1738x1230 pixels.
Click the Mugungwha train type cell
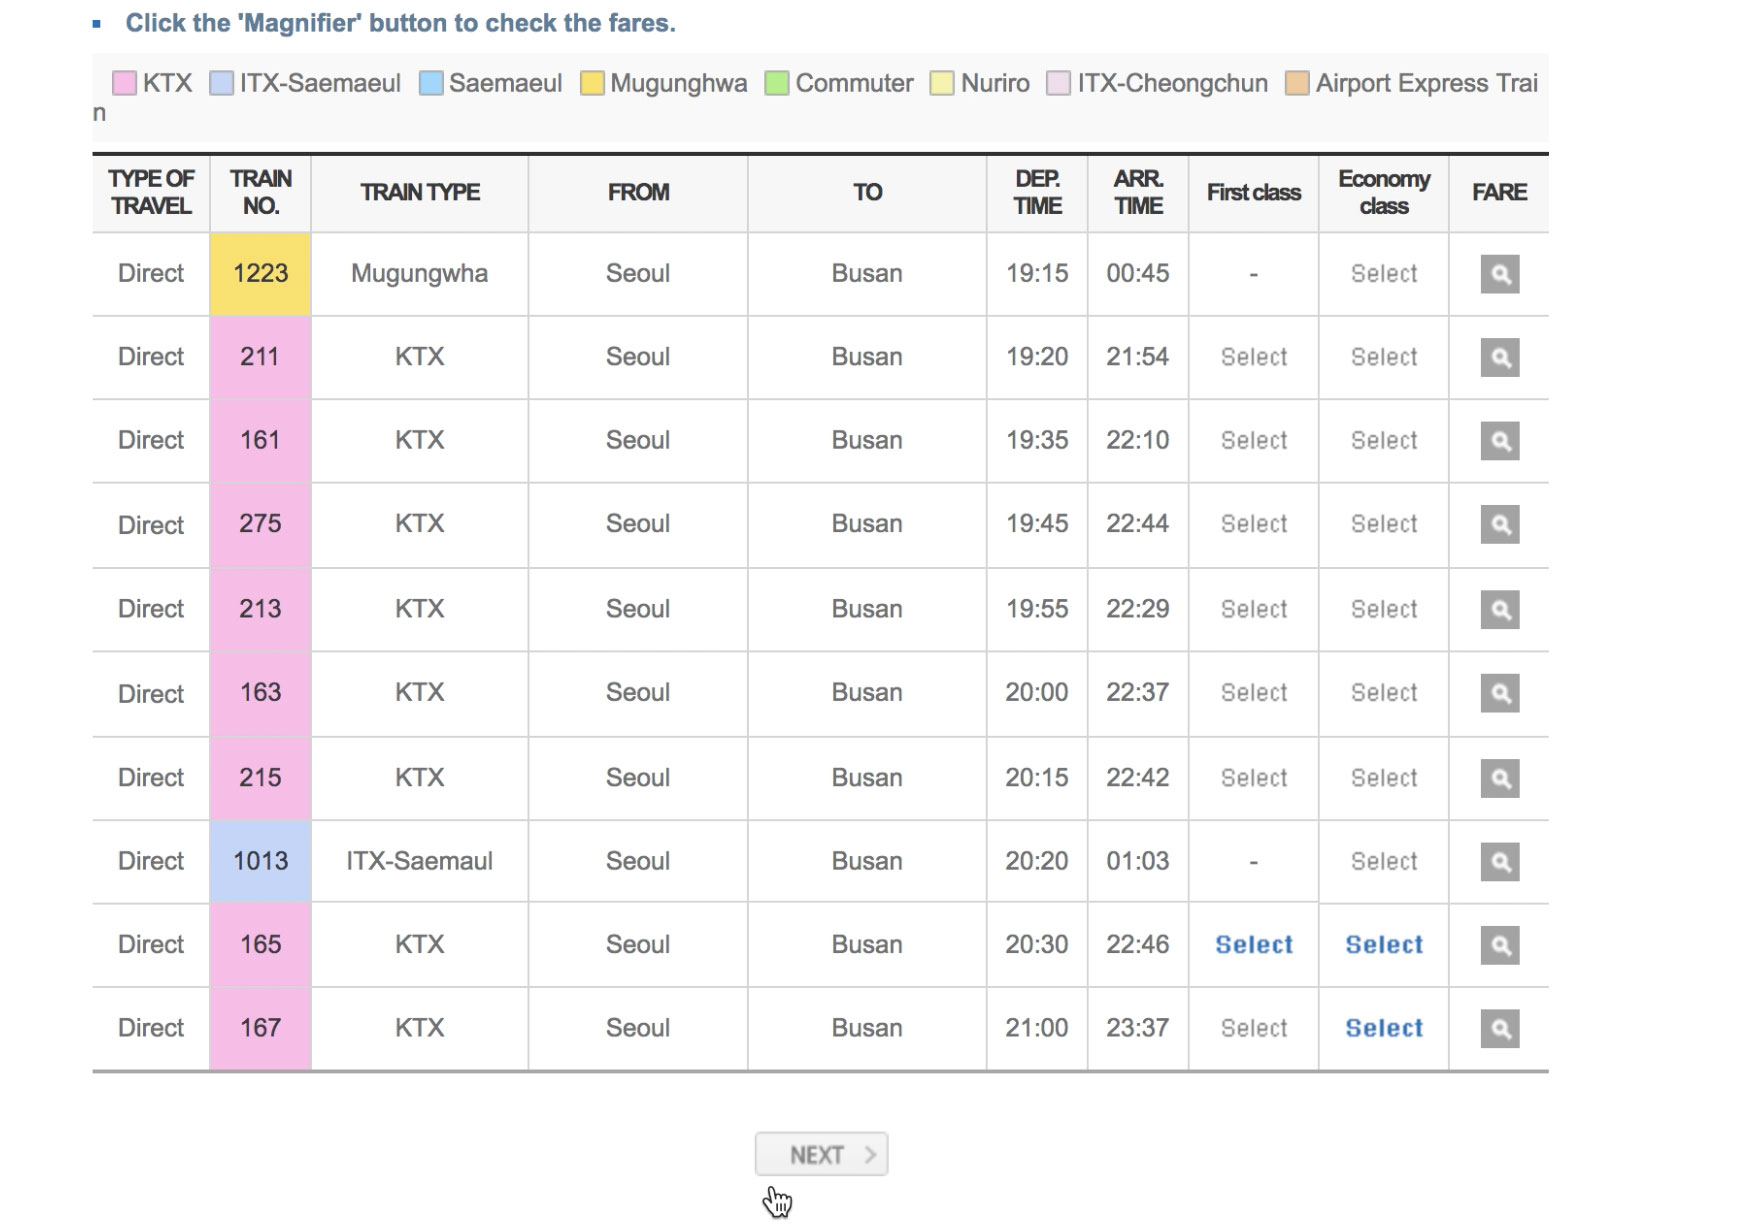click(419, 274)
